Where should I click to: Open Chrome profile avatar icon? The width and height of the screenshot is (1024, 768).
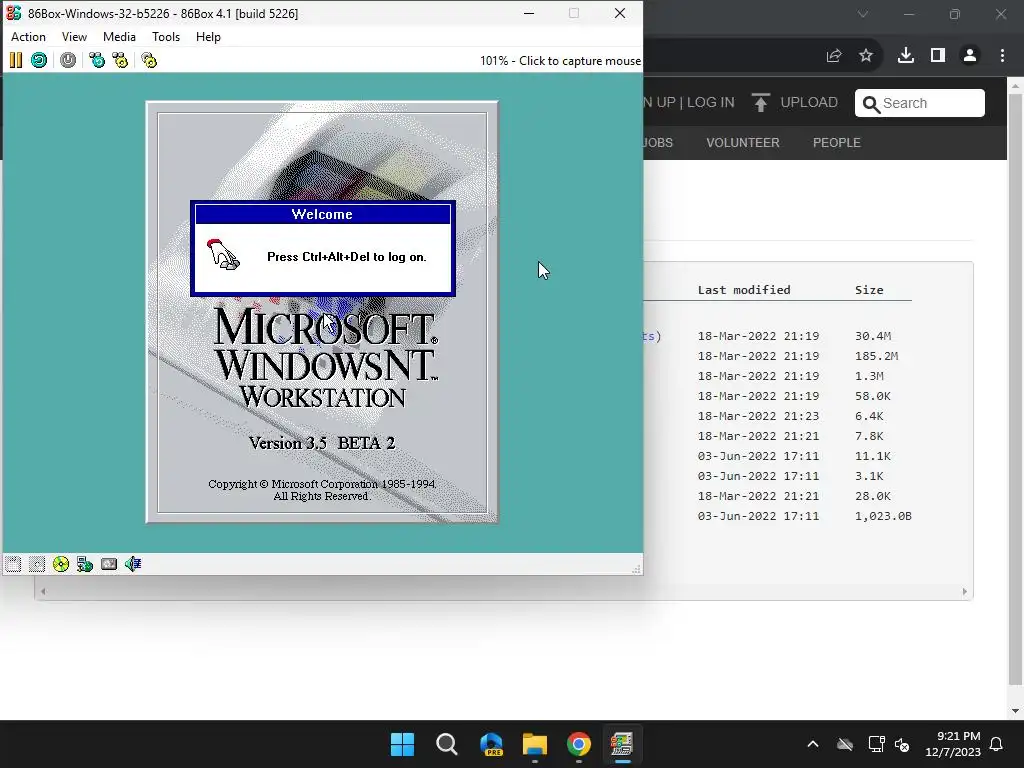coord(970,56)
